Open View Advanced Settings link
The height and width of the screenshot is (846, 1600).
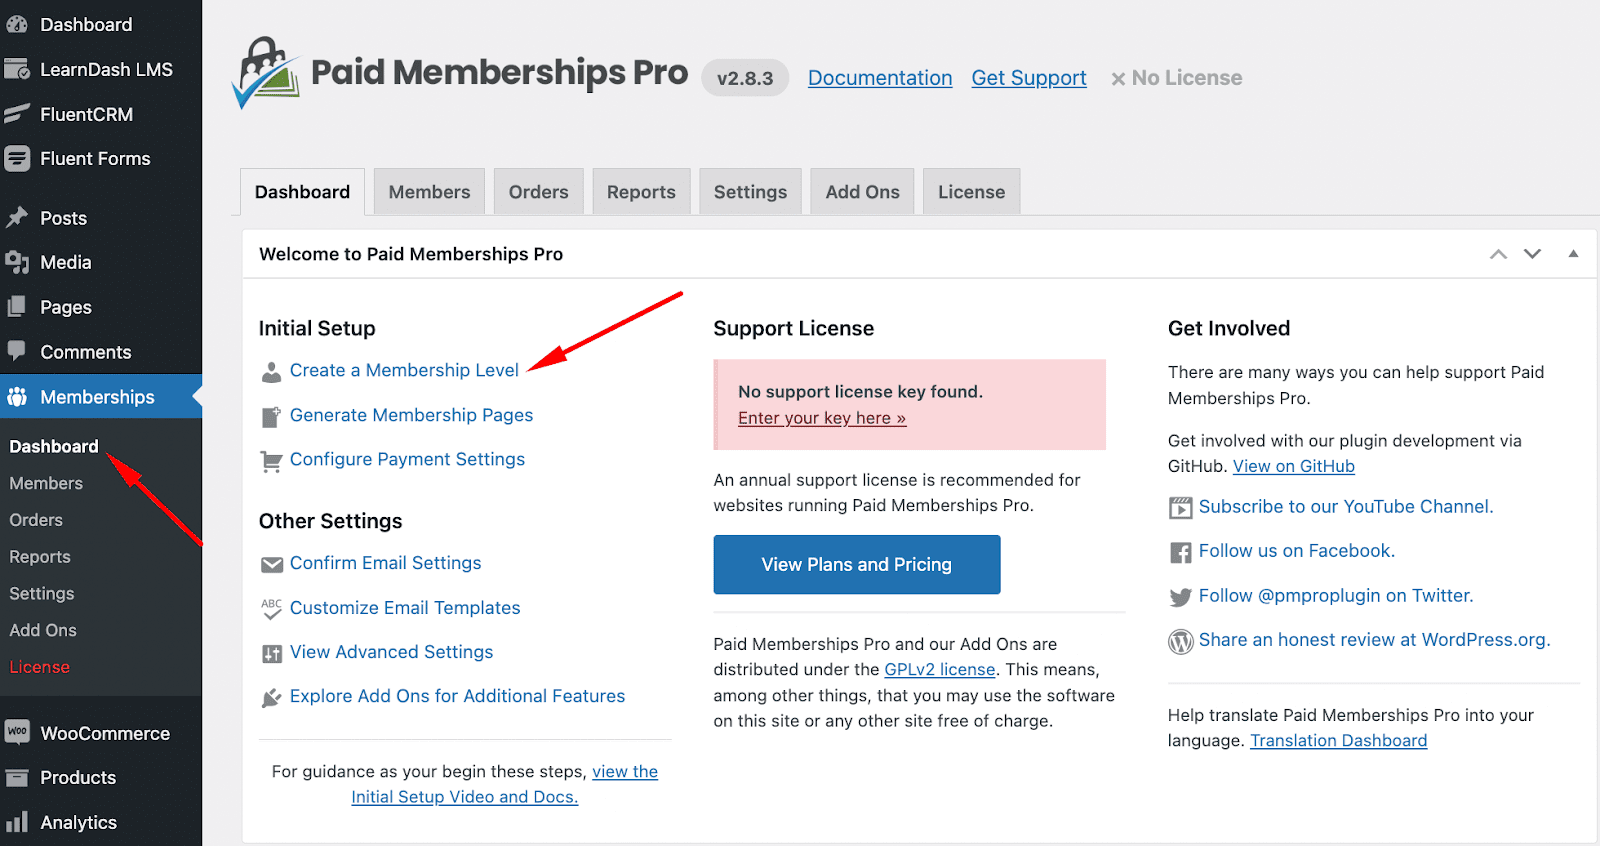click(391, 652)
